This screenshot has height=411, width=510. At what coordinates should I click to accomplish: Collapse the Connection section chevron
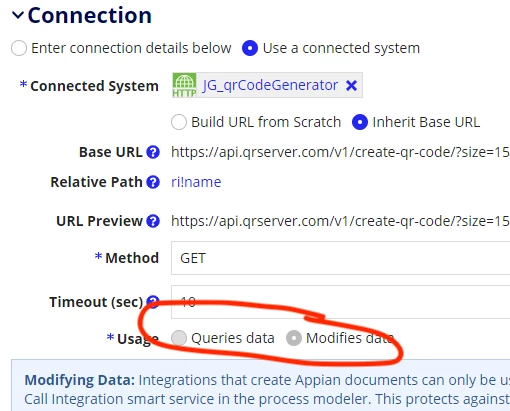coord(18,15)
